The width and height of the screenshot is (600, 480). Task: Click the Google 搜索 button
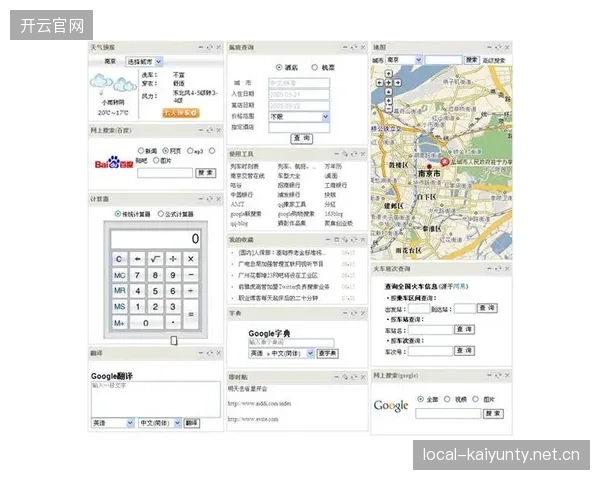(493, 413)
